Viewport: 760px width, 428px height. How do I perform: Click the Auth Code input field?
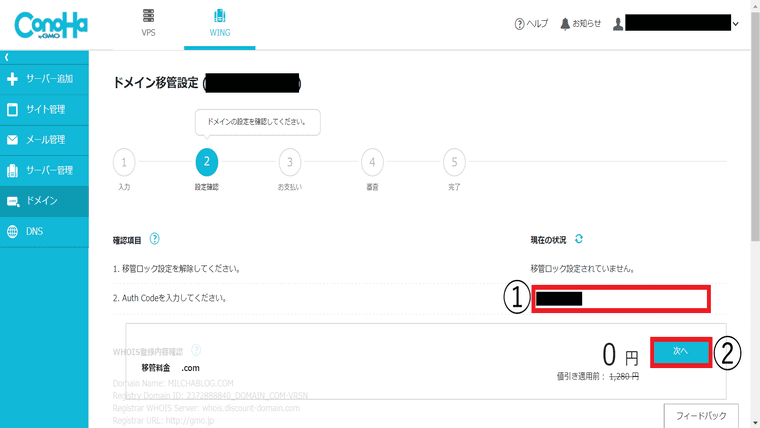coord(621,299)
